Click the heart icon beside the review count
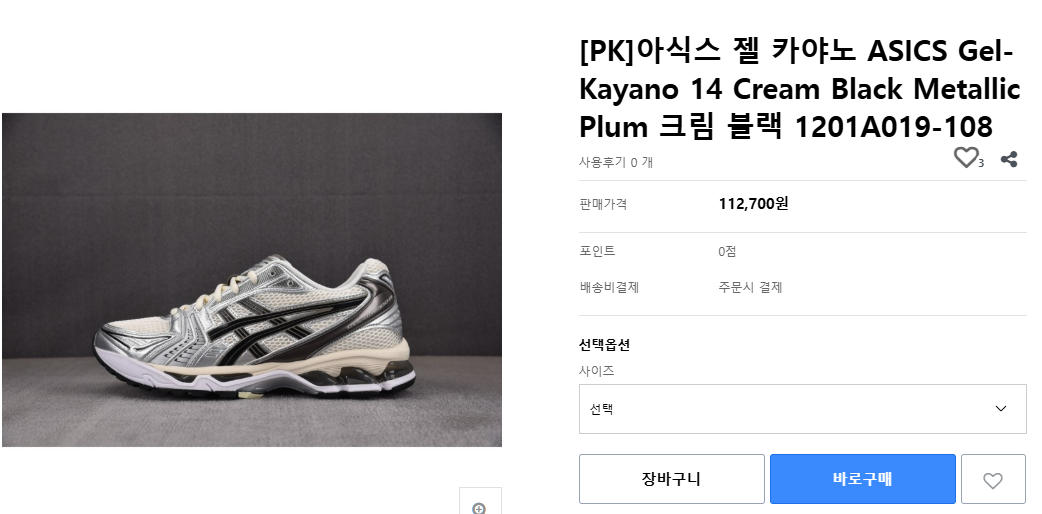The height and width of the screenshot is (514, 1042). tap(965, 158)
